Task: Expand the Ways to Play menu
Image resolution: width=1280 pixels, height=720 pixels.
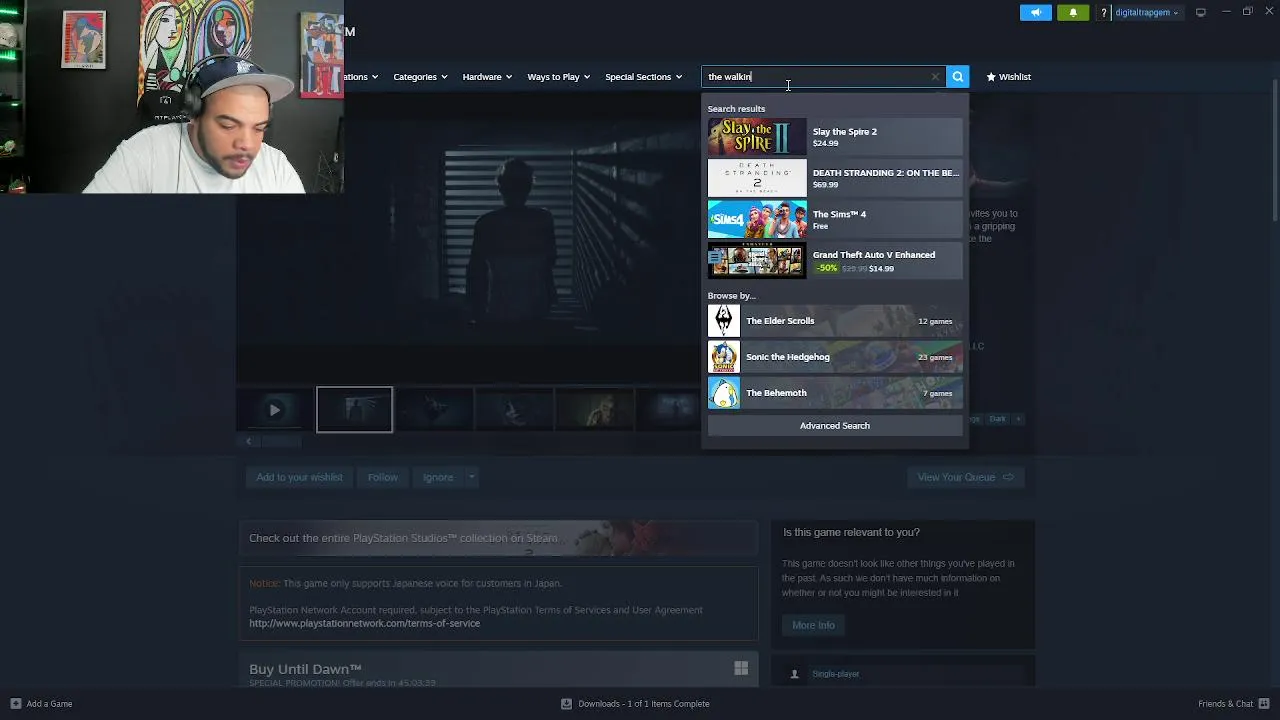Action: pyautogui.click(x=558, y=77)
